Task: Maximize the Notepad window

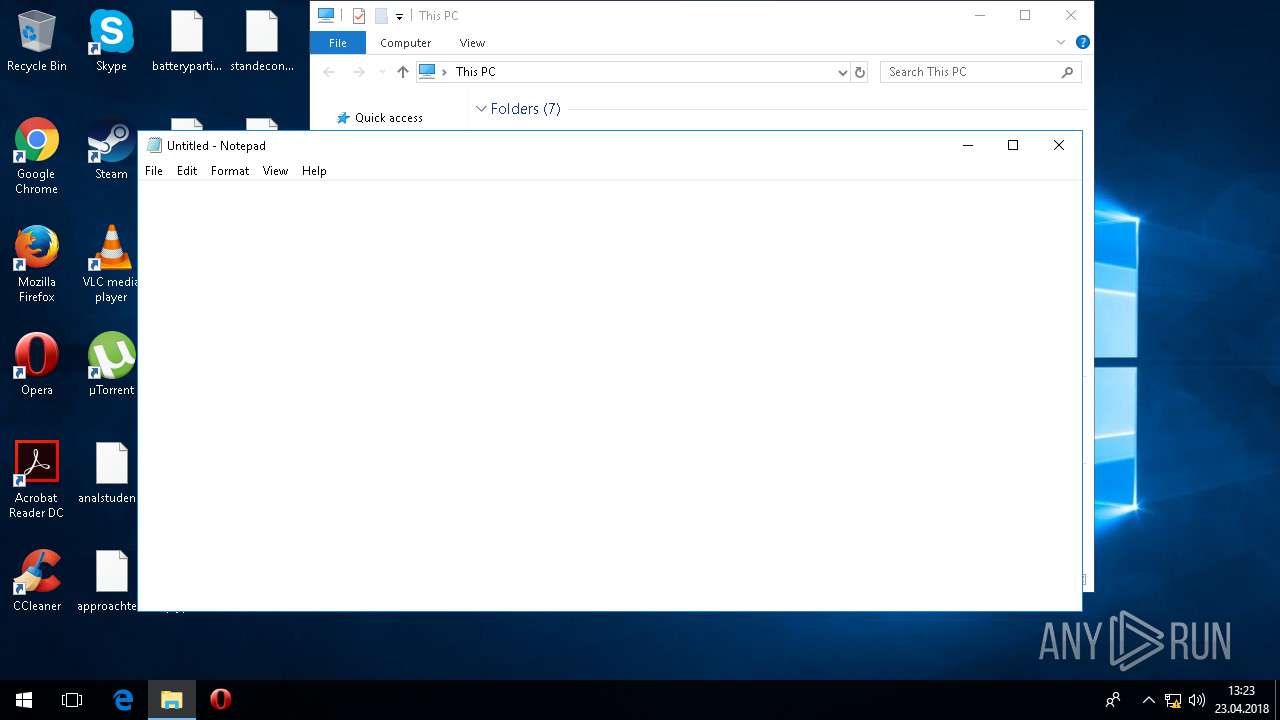Action: click(1013, 145)
